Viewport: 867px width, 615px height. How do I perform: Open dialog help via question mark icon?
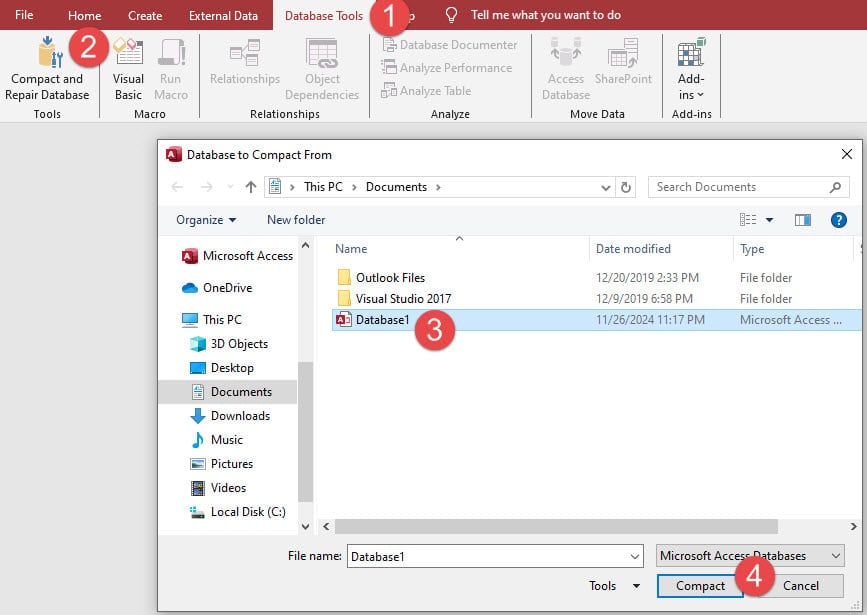pyautogui.click(x=838, y=219)
